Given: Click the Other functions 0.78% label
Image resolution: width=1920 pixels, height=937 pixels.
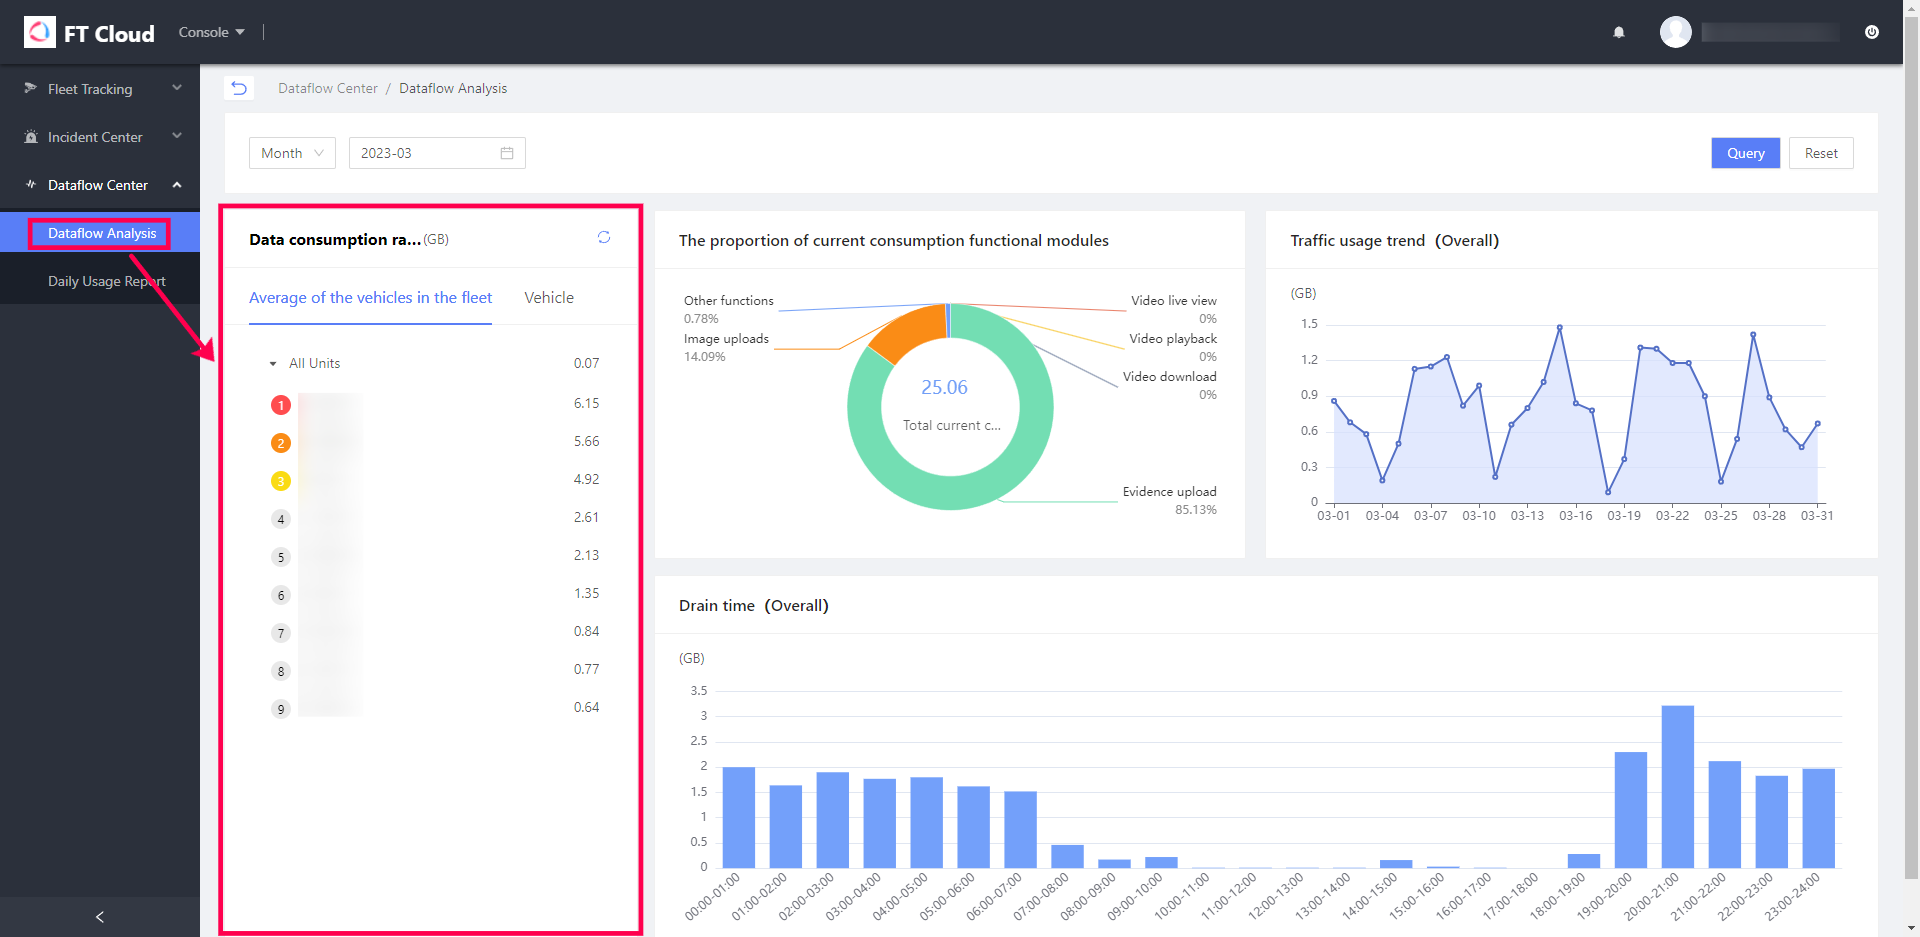Looking at the screenshot, I should pyautogui.click(x=728, y=309).
